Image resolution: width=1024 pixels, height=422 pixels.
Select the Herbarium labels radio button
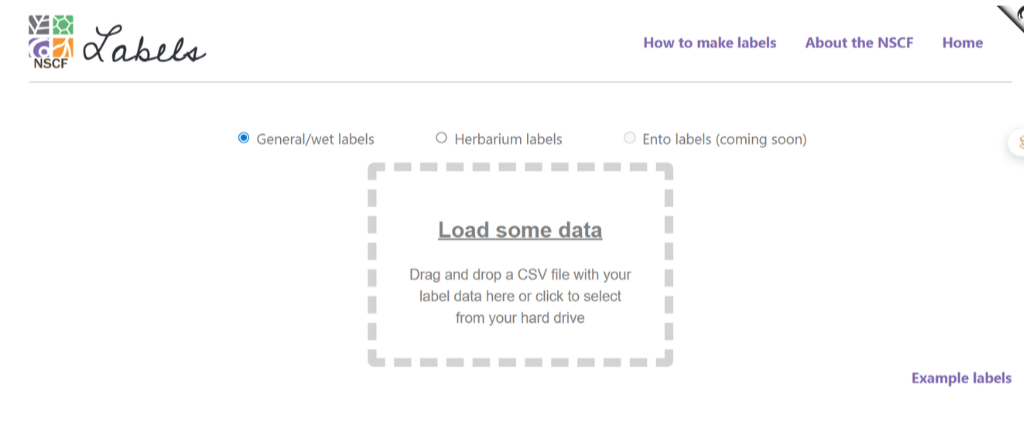click(441, 138)
